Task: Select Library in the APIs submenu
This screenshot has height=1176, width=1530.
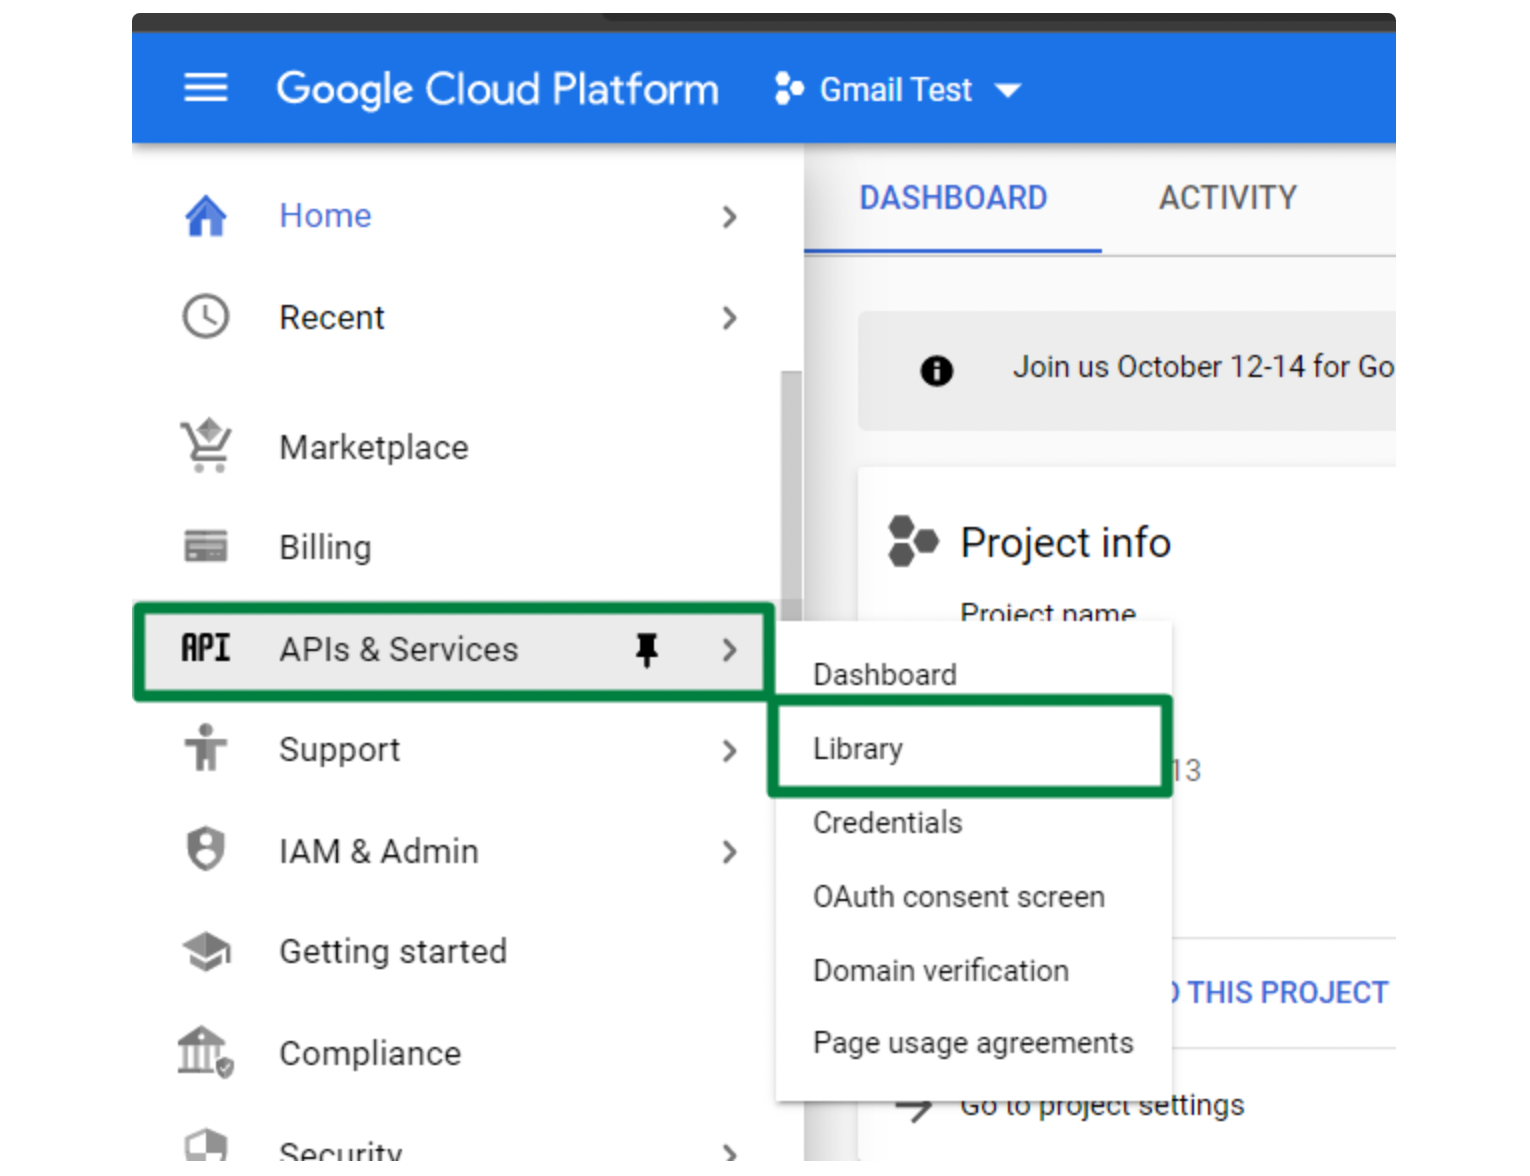Action: click(969, 748)
